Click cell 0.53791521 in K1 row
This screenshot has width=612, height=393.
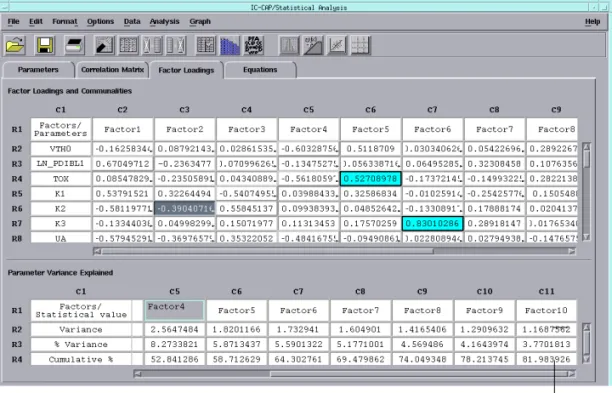pyautogui.click(x=123, y=194)
